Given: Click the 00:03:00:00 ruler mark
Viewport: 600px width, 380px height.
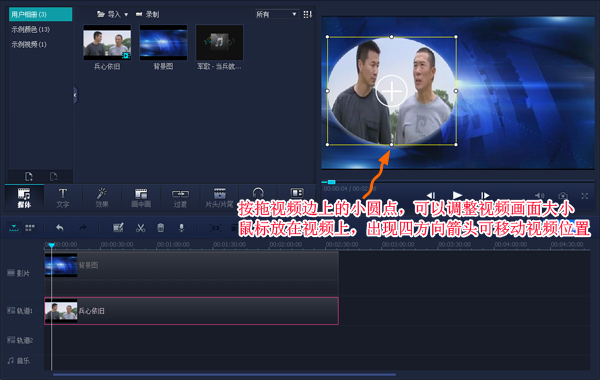Looking at the screenshot, I should click(398, 245).
